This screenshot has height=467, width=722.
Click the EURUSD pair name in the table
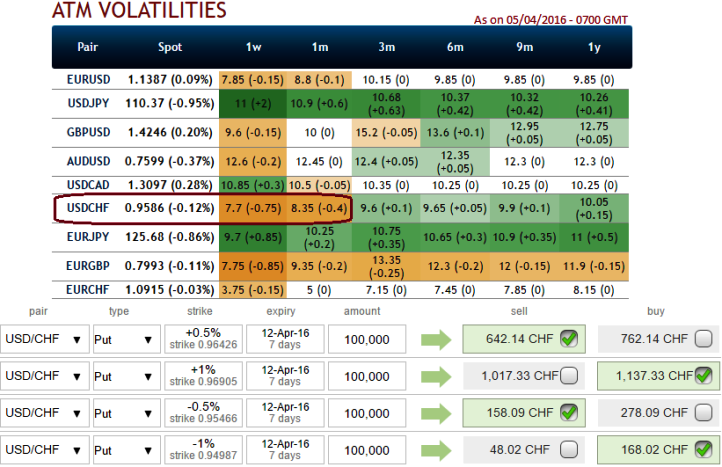(86, 79)
